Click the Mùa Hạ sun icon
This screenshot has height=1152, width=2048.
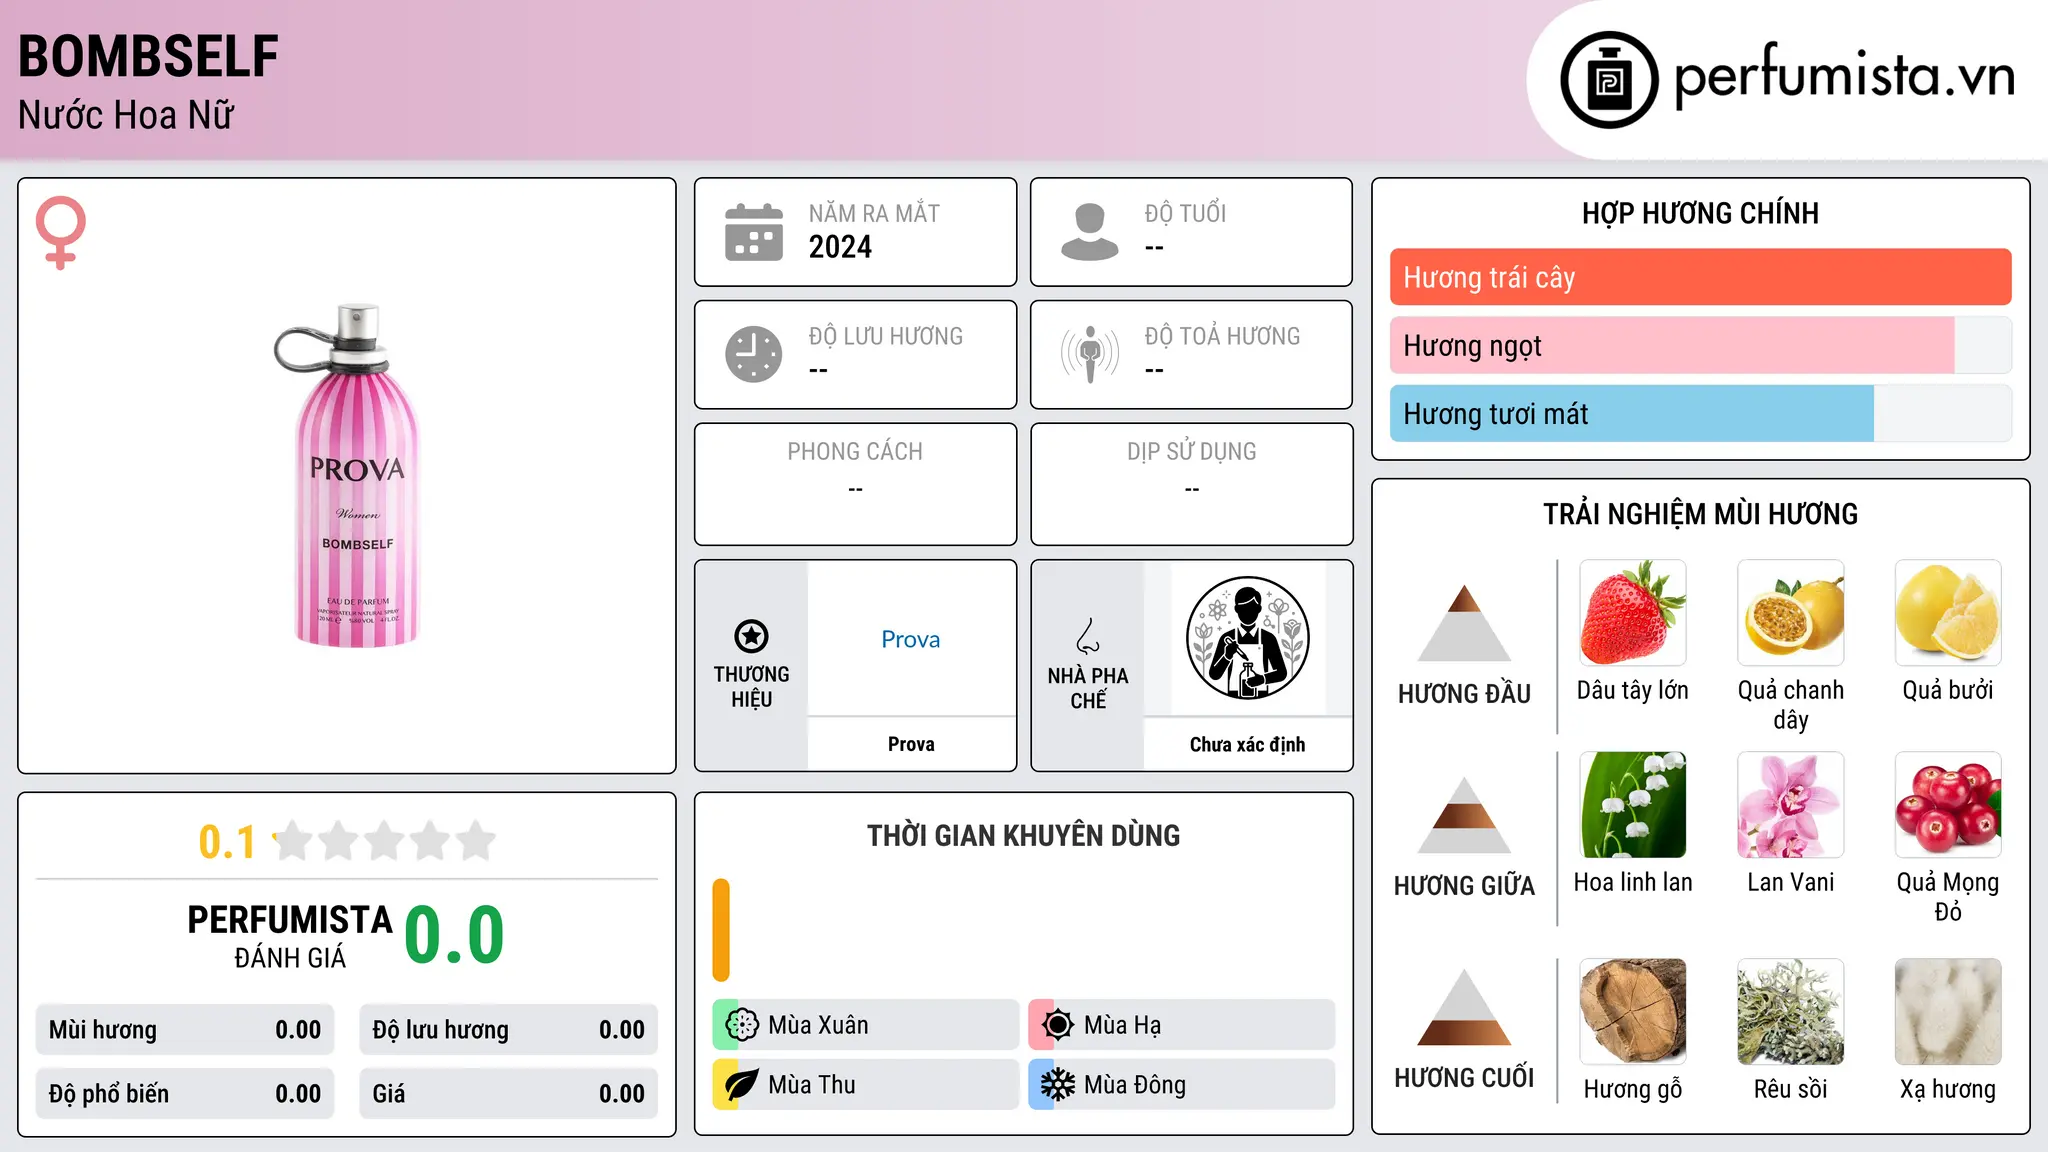[1057, 1025]
